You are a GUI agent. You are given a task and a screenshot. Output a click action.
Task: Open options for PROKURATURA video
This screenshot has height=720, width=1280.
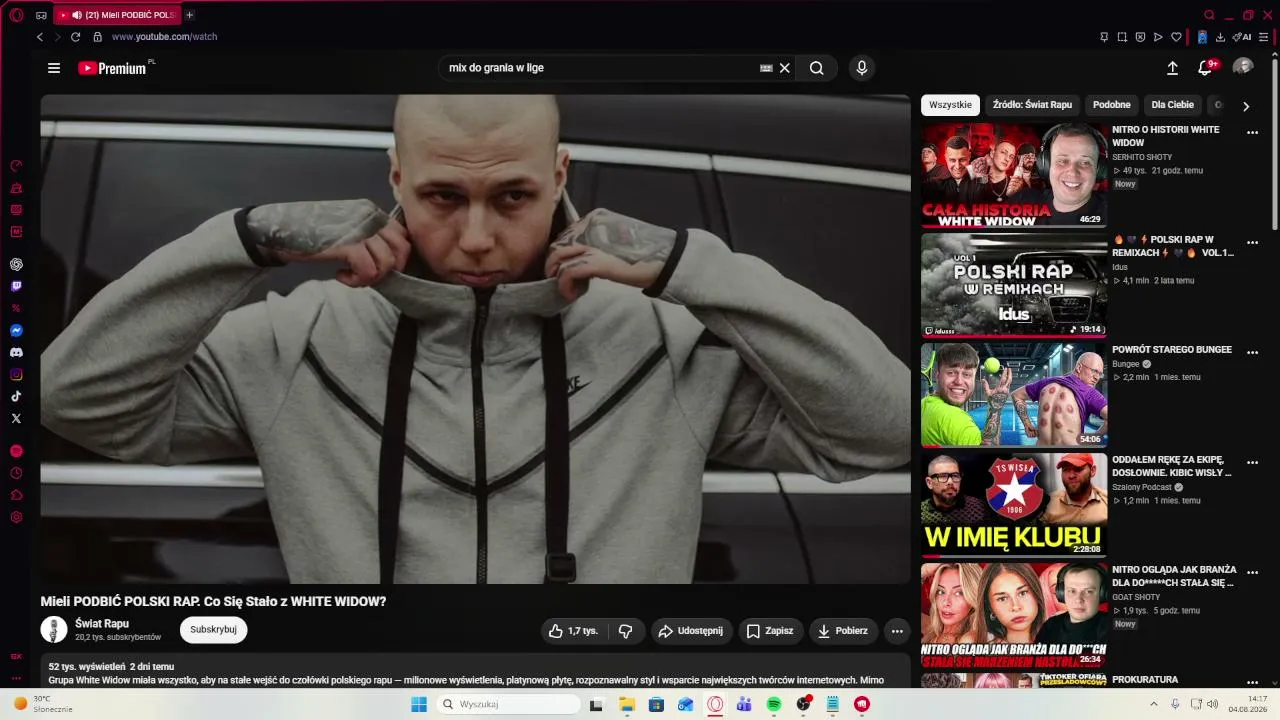[x=1252, y=683]
